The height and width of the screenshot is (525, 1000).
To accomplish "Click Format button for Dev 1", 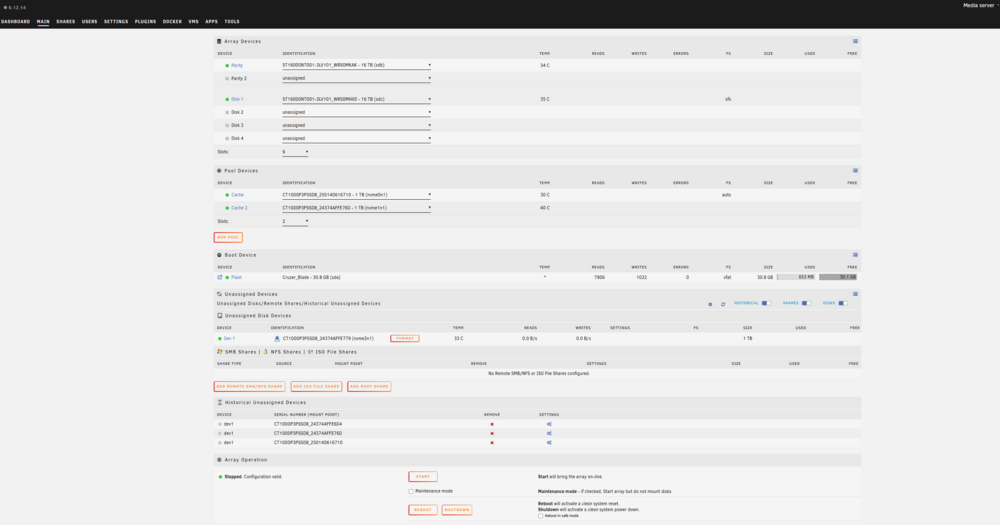I will pyautogui.click(x=404, y=339).
